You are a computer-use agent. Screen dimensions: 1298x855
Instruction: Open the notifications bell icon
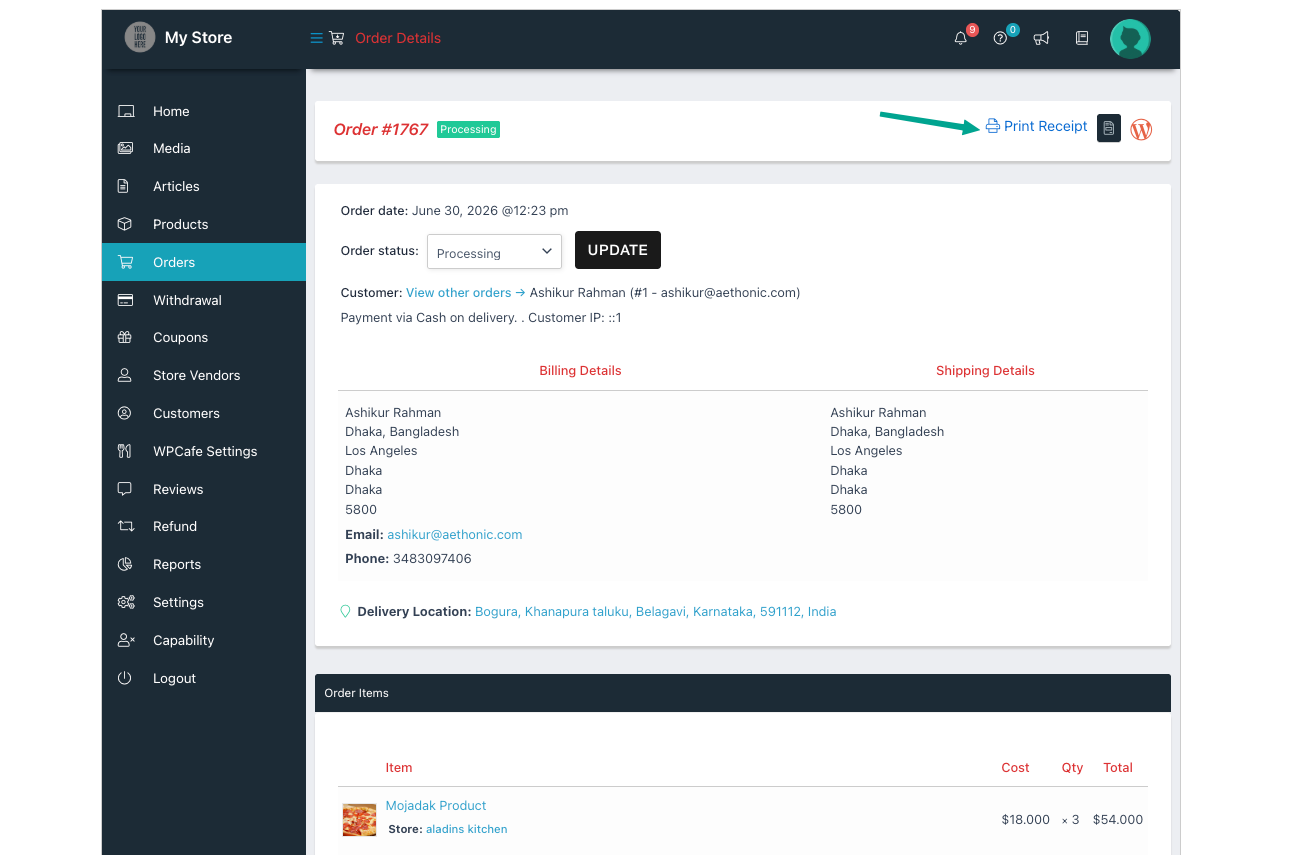click(961, 38)
